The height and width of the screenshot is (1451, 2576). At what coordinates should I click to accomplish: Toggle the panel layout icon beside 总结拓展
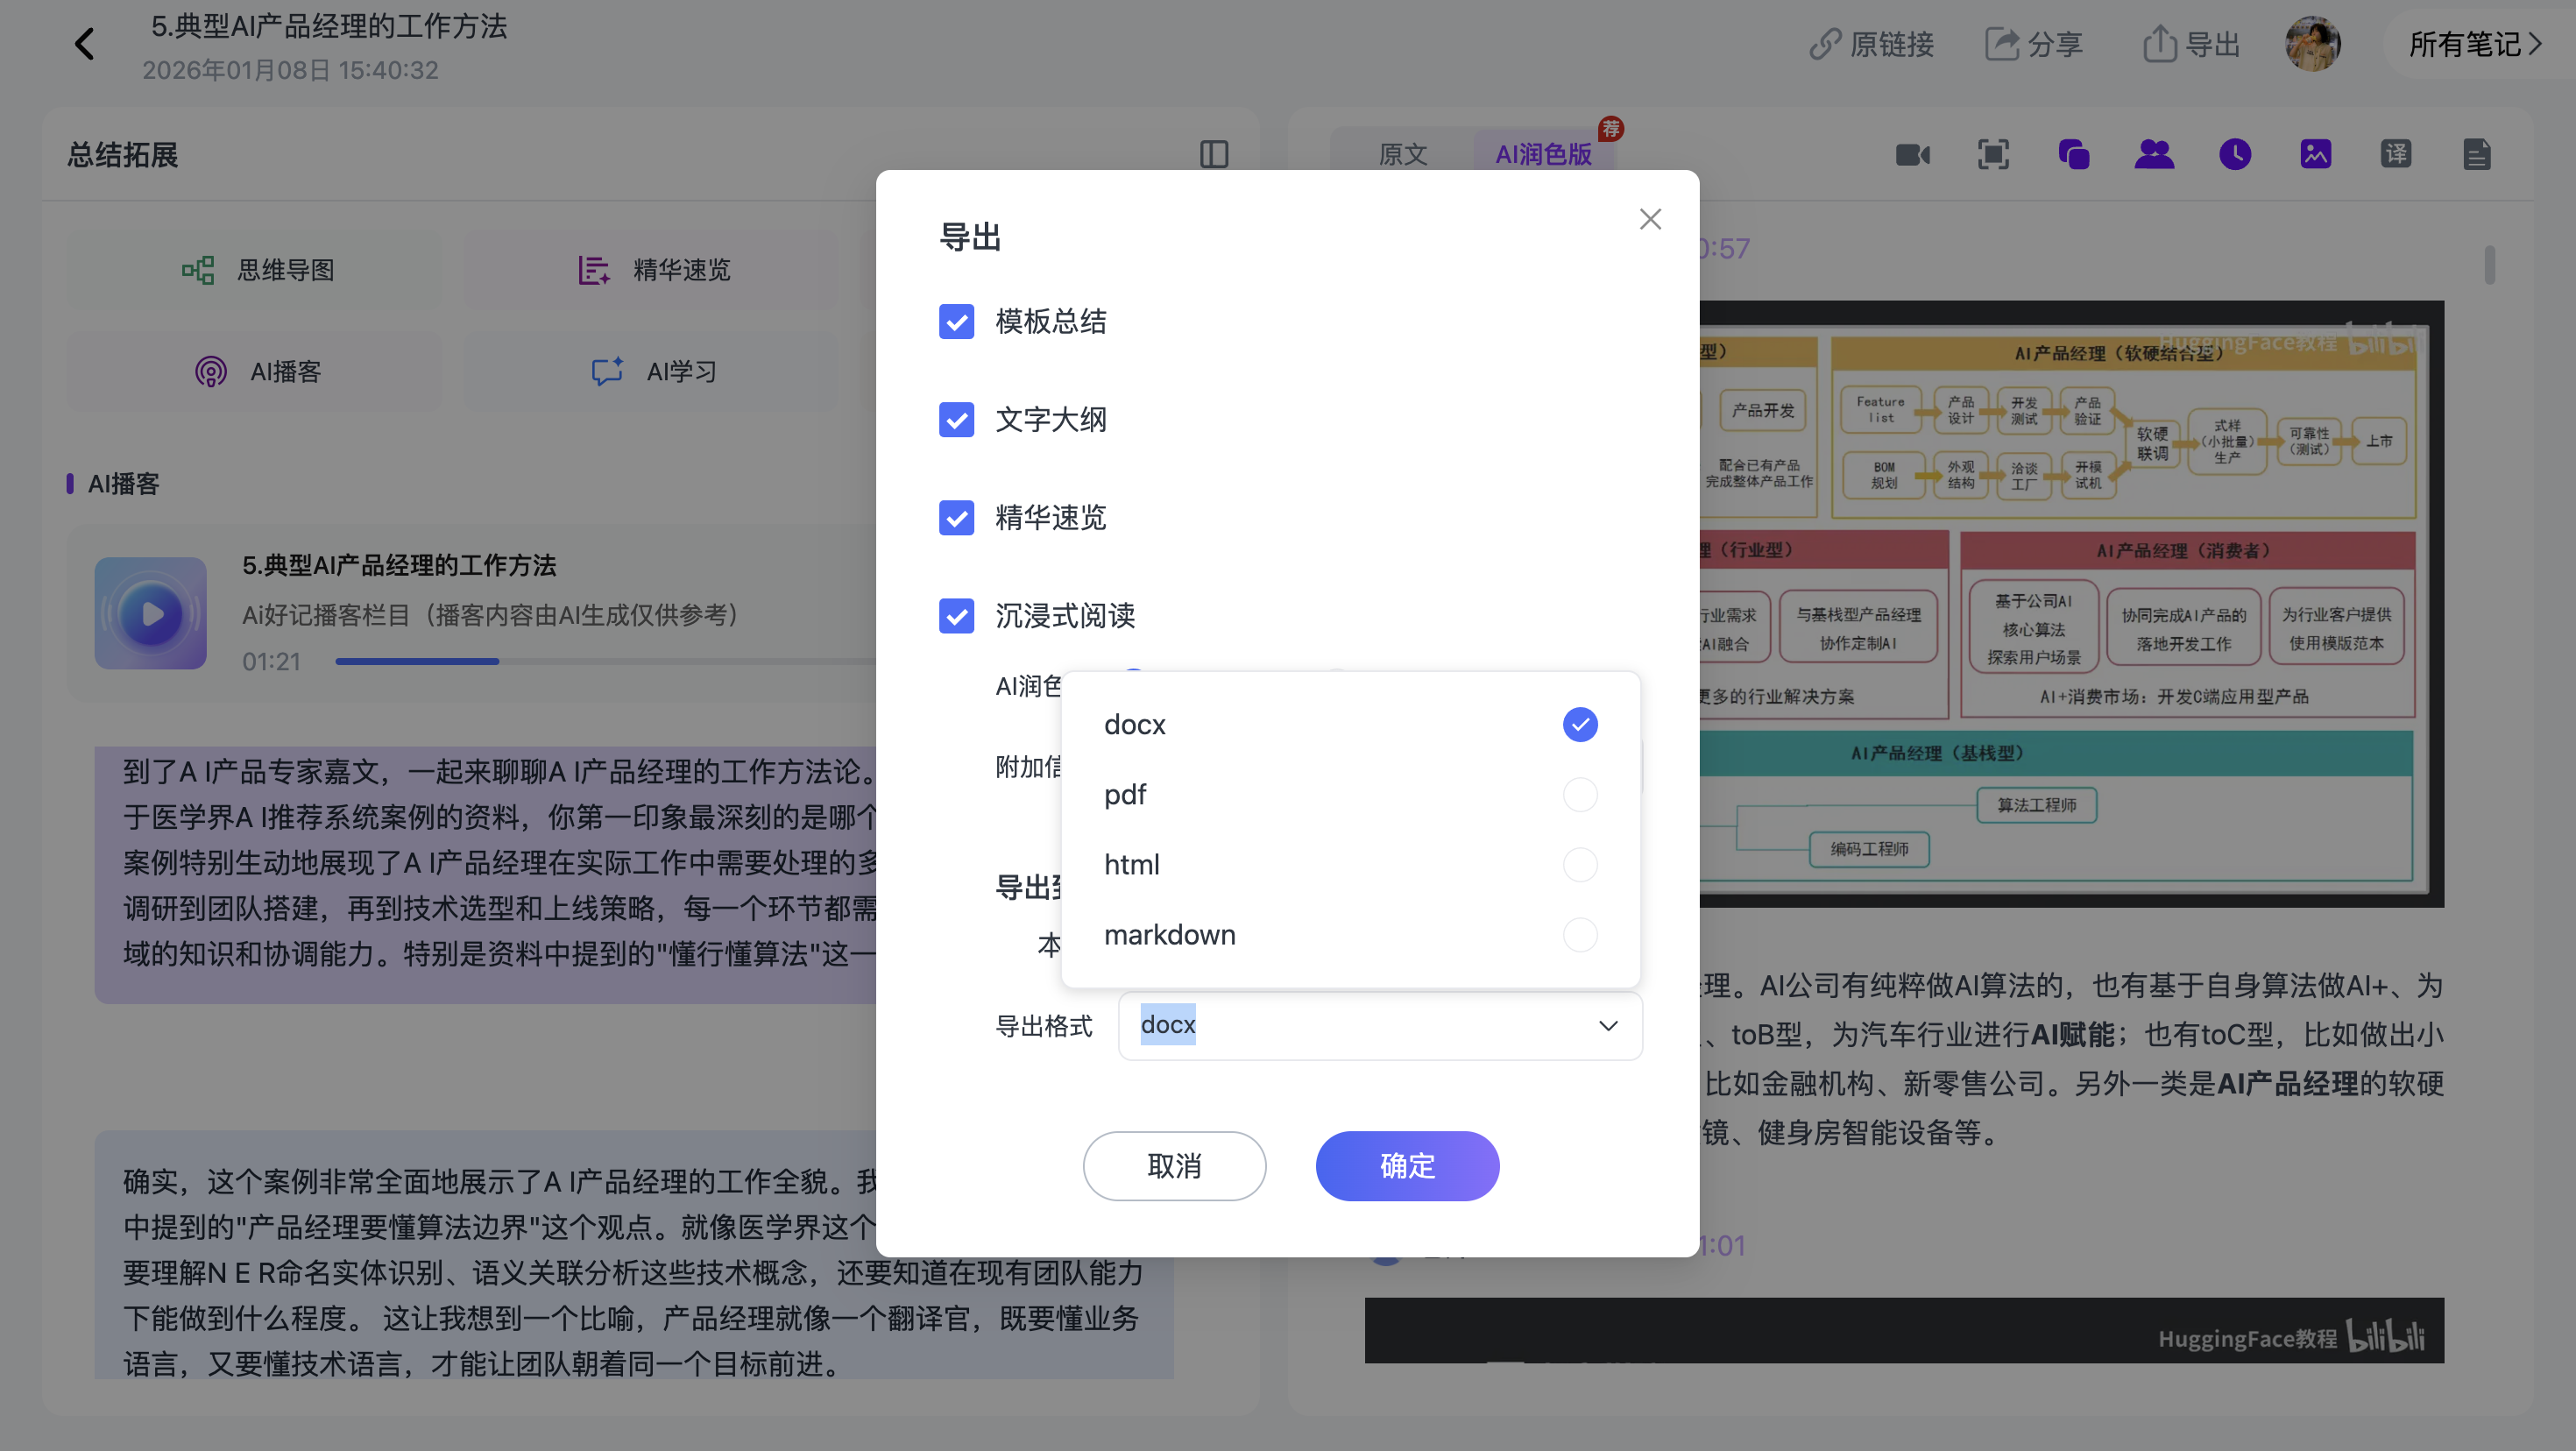1214,154
